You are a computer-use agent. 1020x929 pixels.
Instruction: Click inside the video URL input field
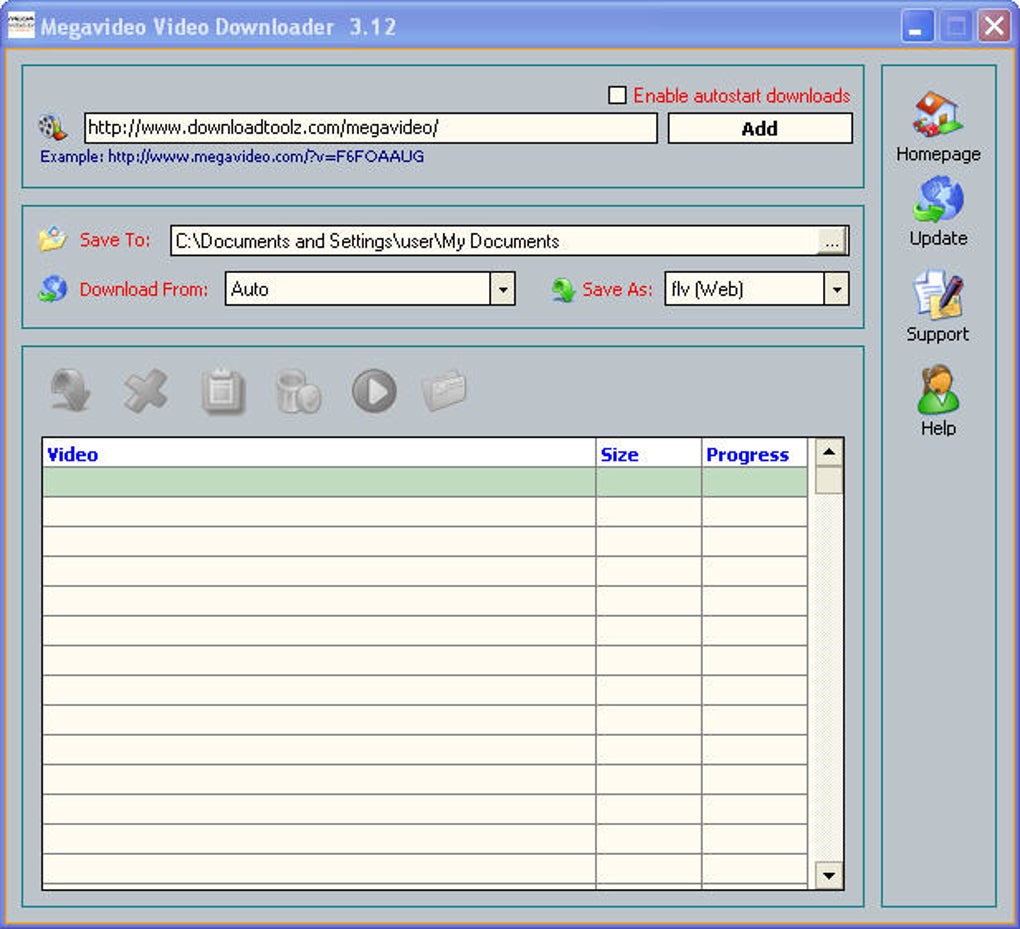[x=371, y=128]
